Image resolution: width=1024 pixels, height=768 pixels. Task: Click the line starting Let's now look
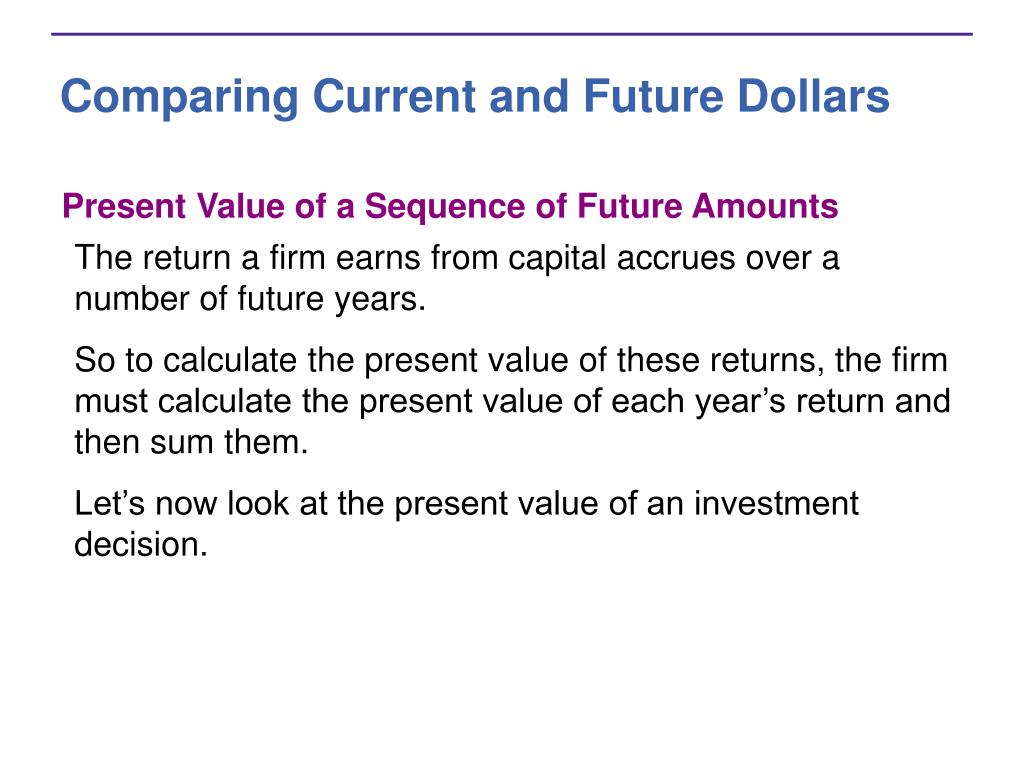pos(466,504)
